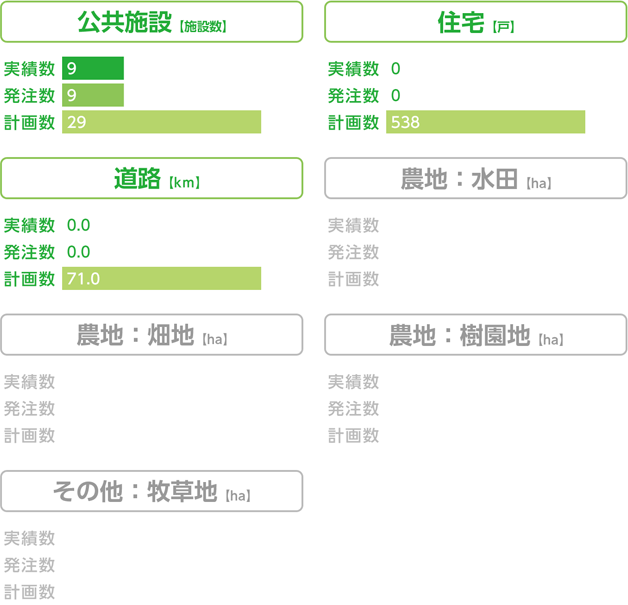The width and height of the screenshot is (628, 605).
Task: Click the 計画数 label under その他：牧草地
Action: [x=29, y=592]
